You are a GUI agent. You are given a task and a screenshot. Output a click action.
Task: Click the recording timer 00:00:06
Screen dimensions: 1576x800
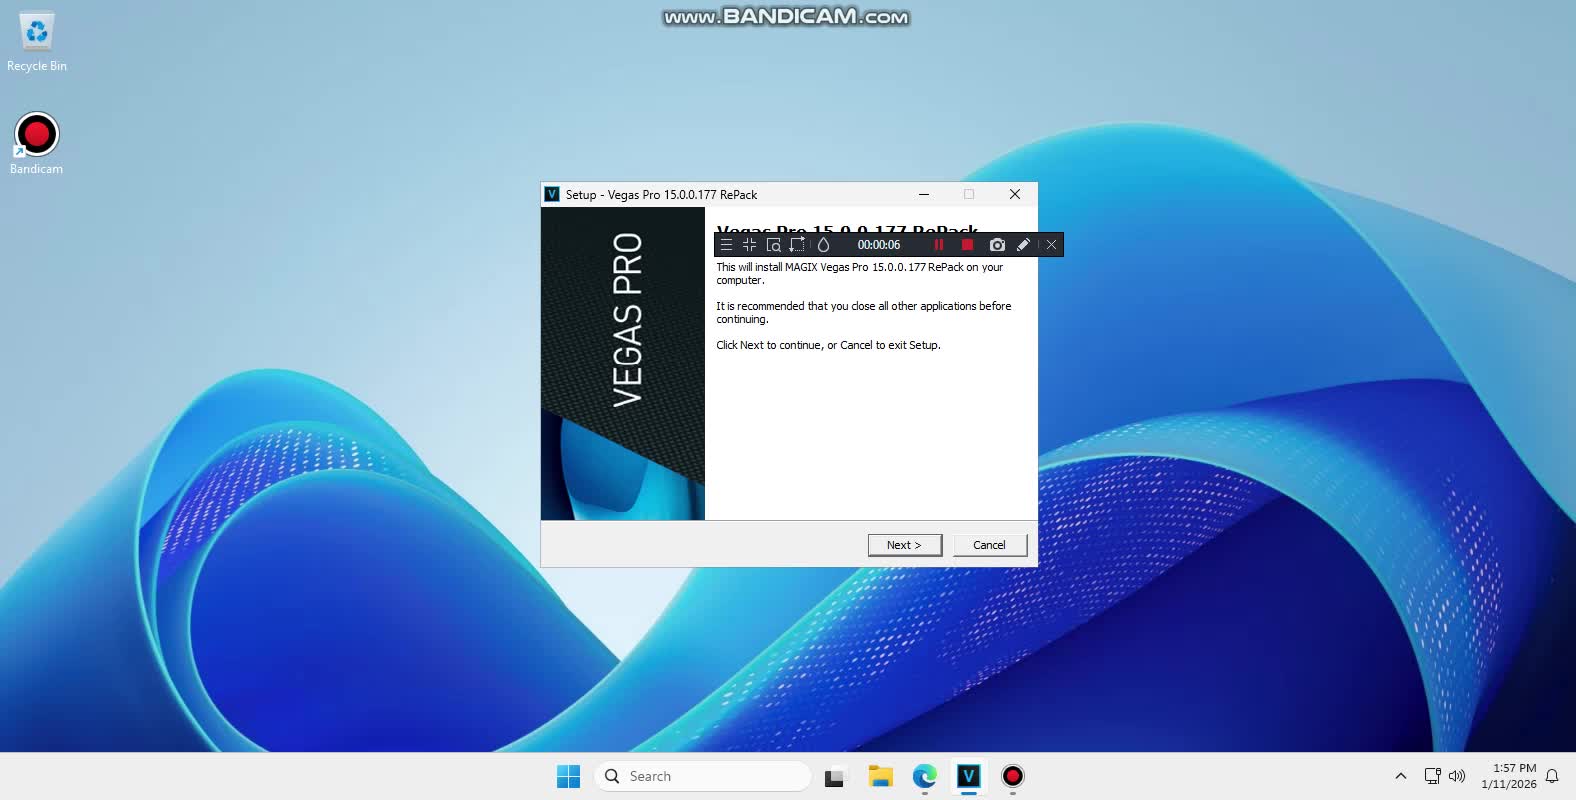(x=879, y=245)
